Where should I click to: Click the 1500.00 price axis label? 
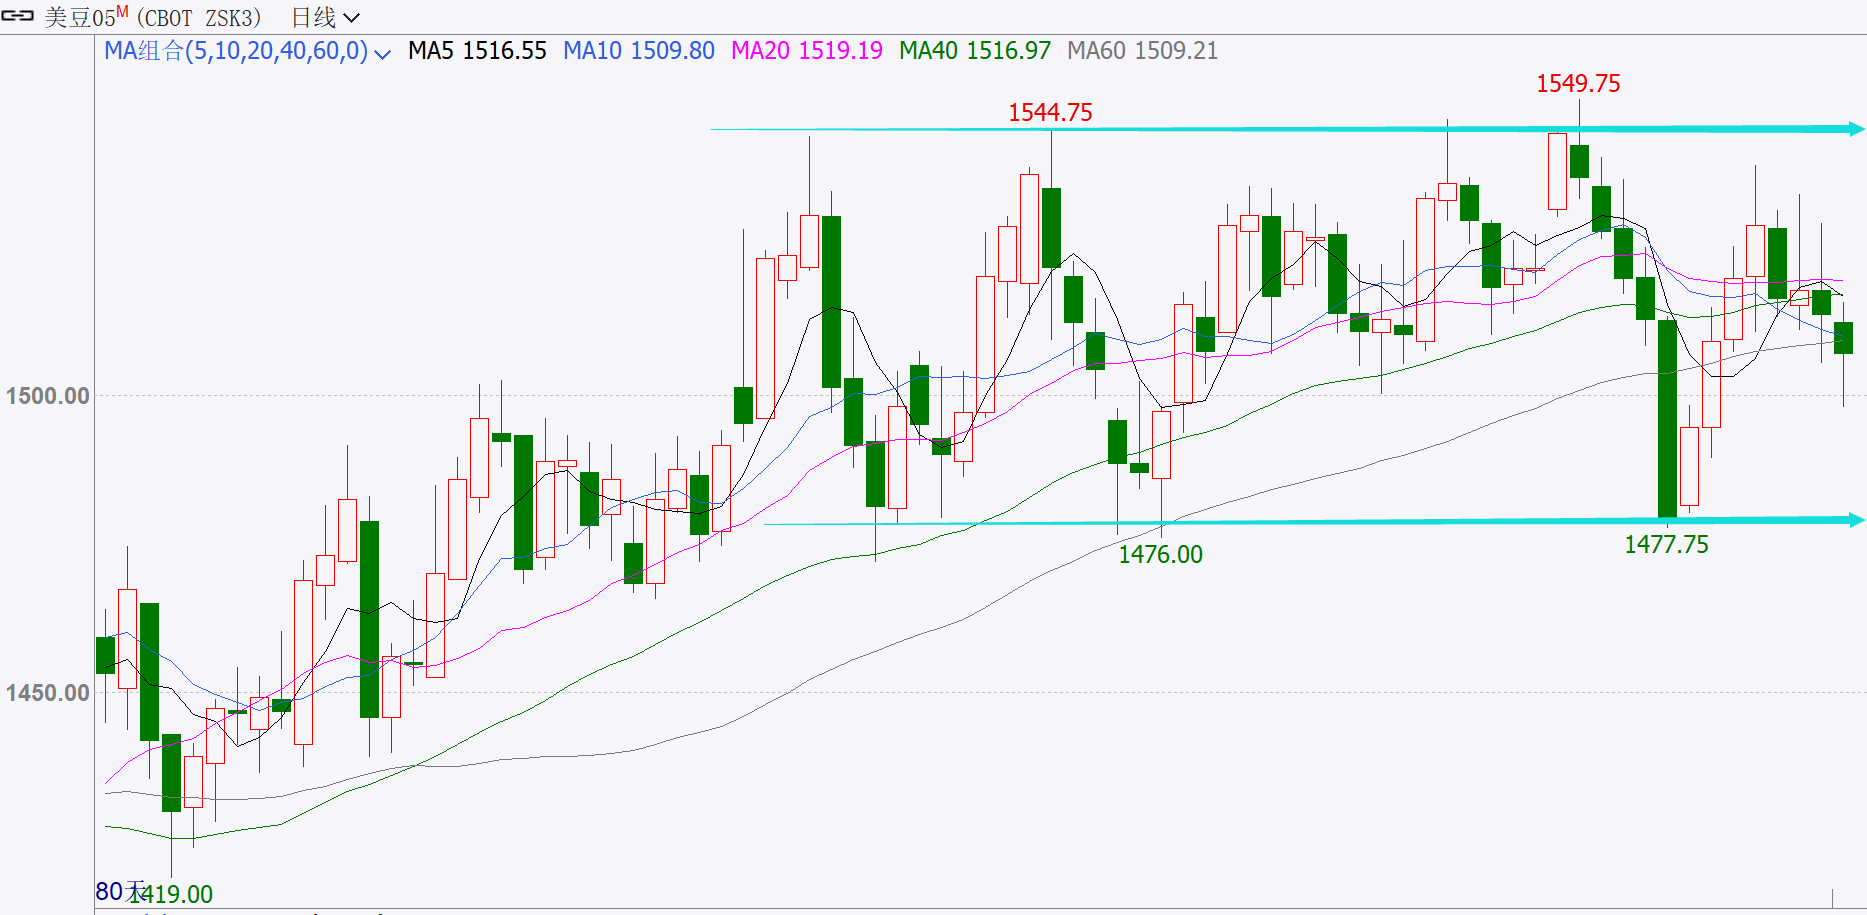point(47,396)
